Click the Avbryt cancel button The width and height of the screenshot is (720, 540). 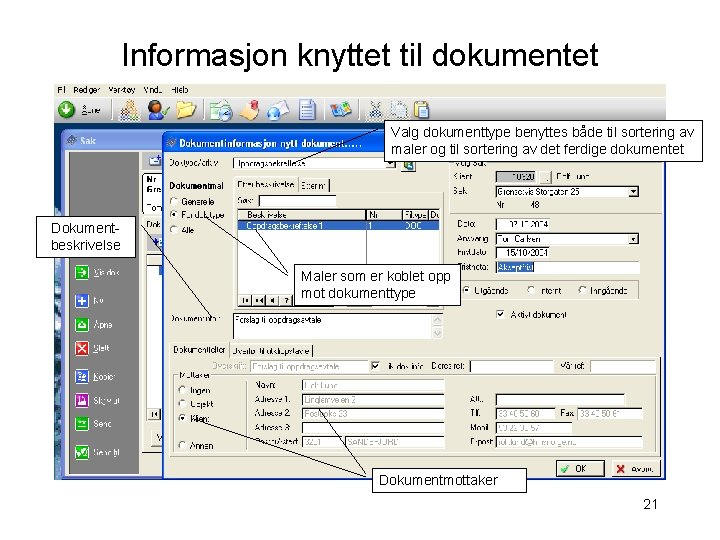coord(636,468)
